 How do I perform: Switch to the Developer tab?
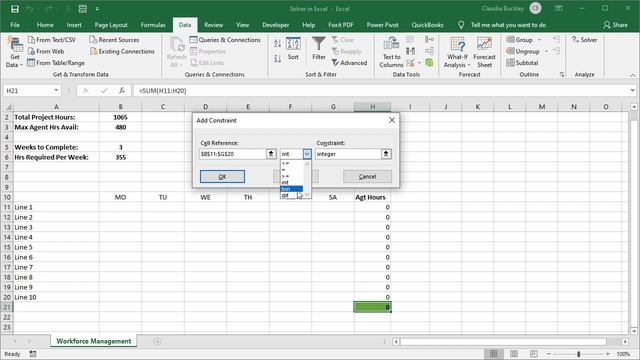(x=276, y=25)
